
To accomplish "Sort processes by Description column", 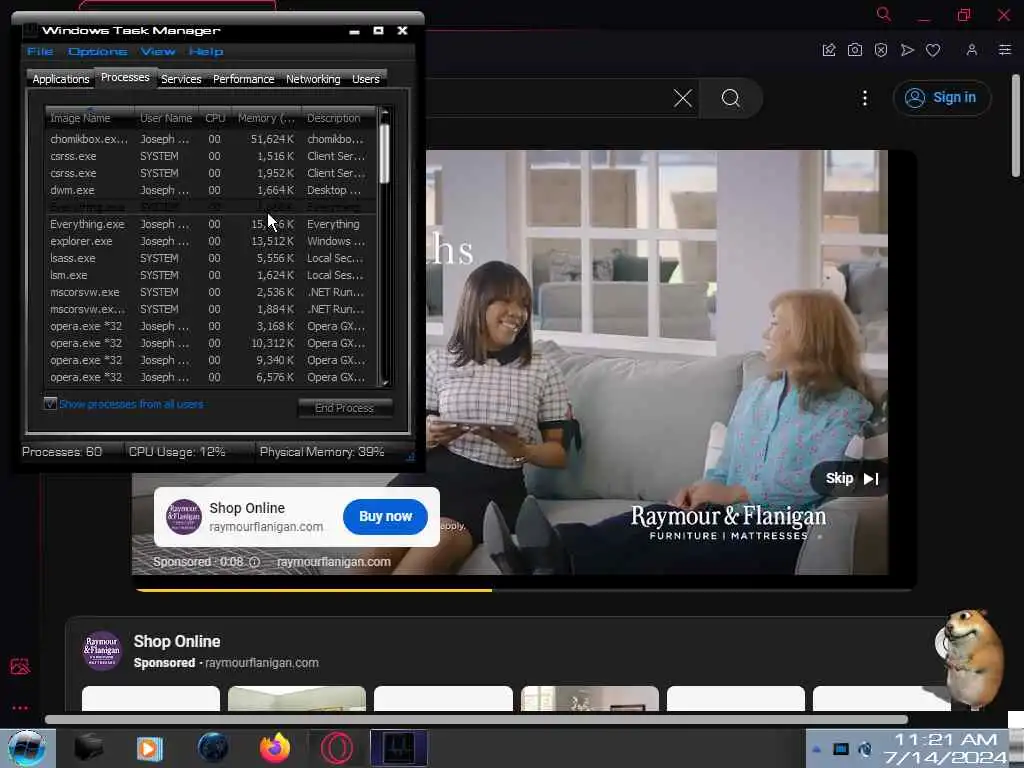I will pyautogui.click(x=338, y=118).
